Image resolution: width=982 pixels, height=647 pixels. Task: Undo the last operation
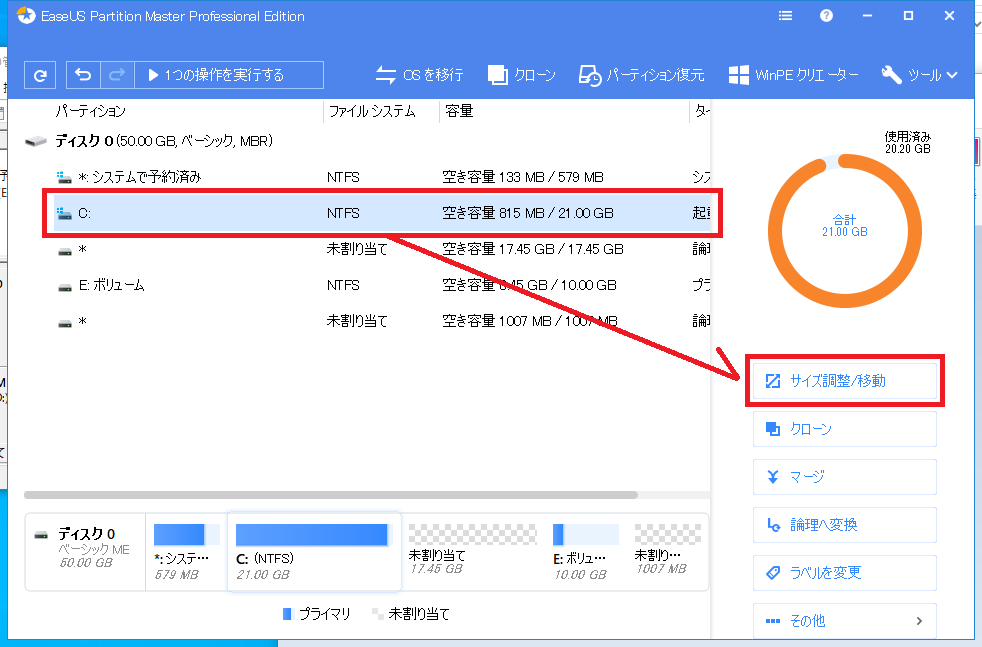point(82,74)
